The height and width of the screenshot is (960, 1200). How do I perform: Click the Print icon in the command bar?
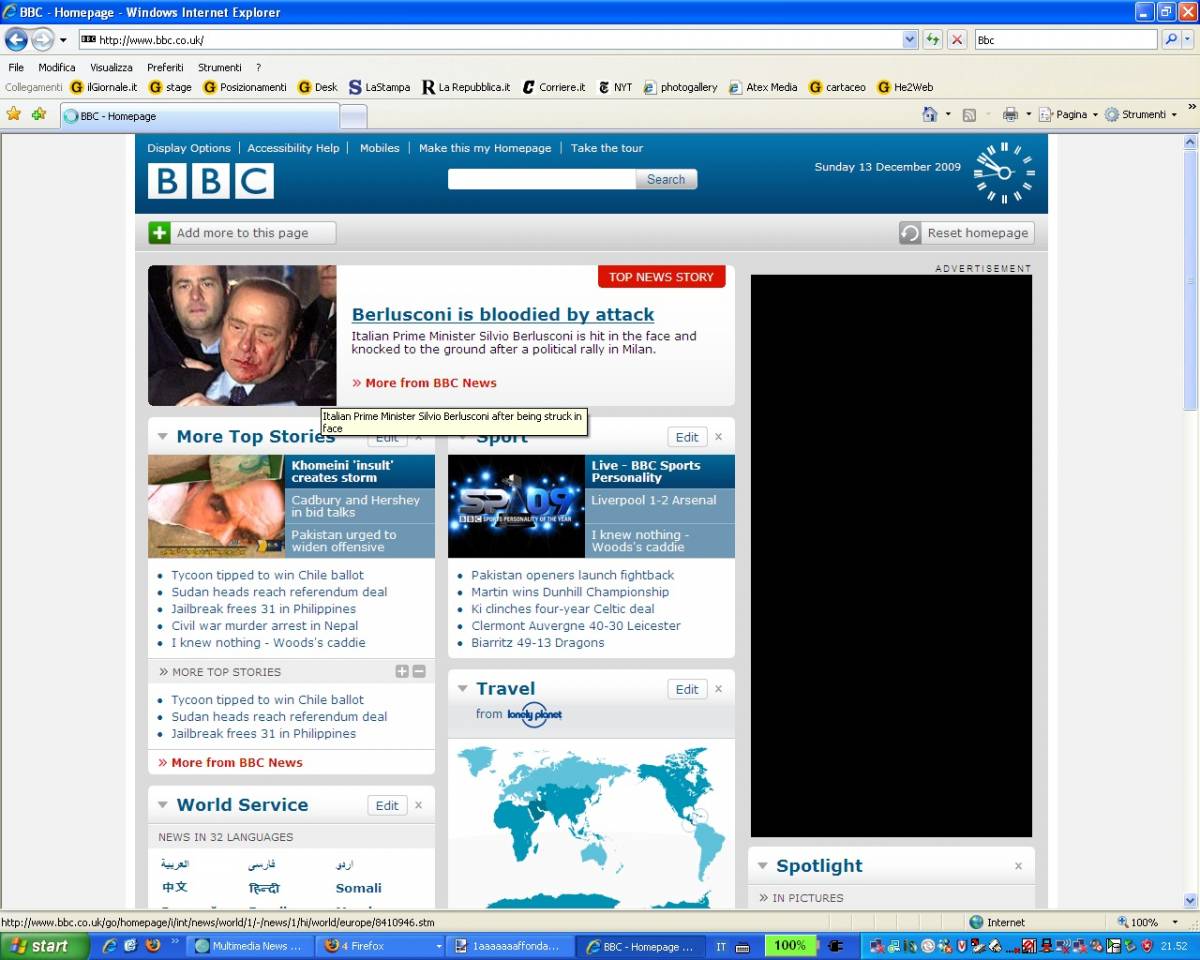[x=1010, y=114]
